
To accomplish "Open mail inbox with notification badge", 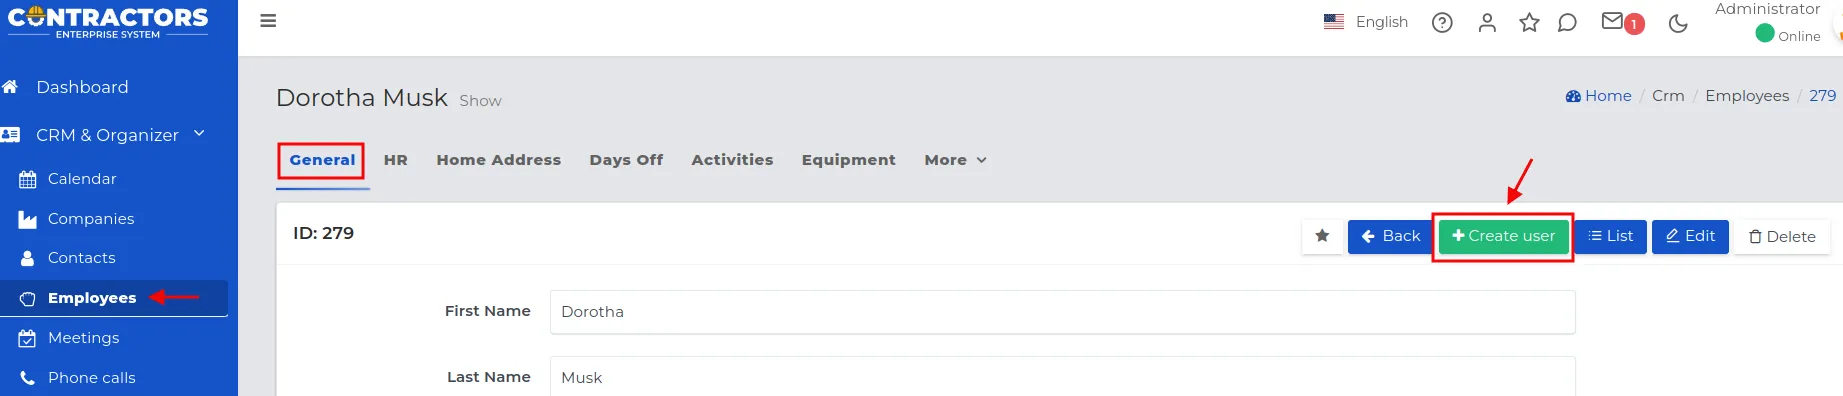I will (x=1622, y=22).
